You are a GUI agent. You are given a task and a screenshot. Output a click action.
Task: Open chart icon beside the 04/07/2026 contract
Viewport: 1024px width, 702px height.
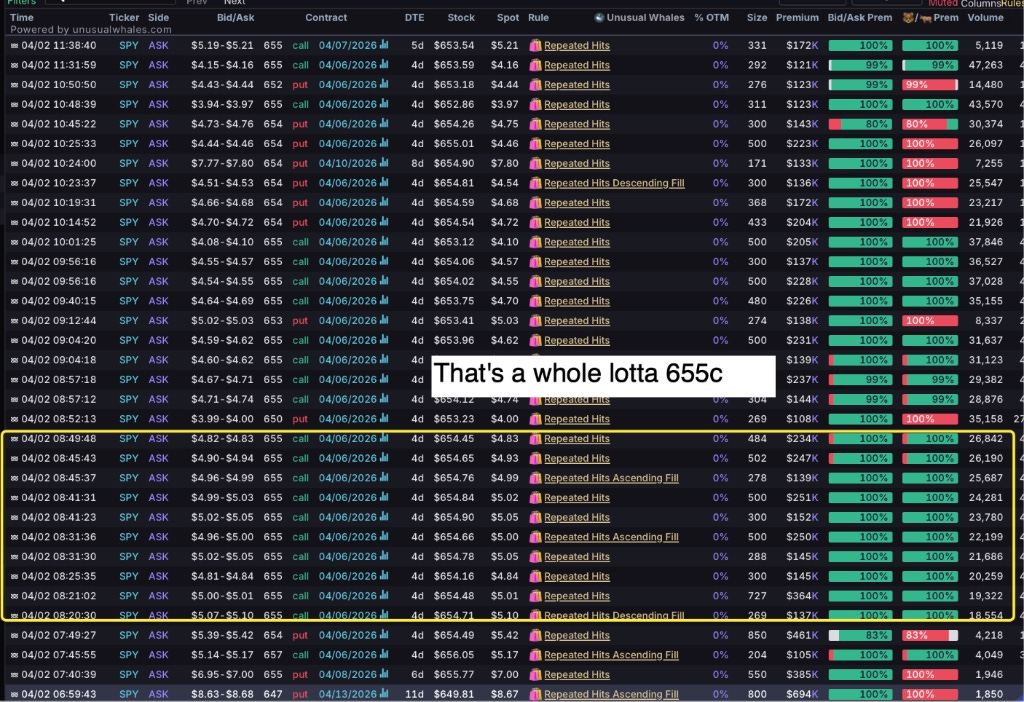coord(384,45)
